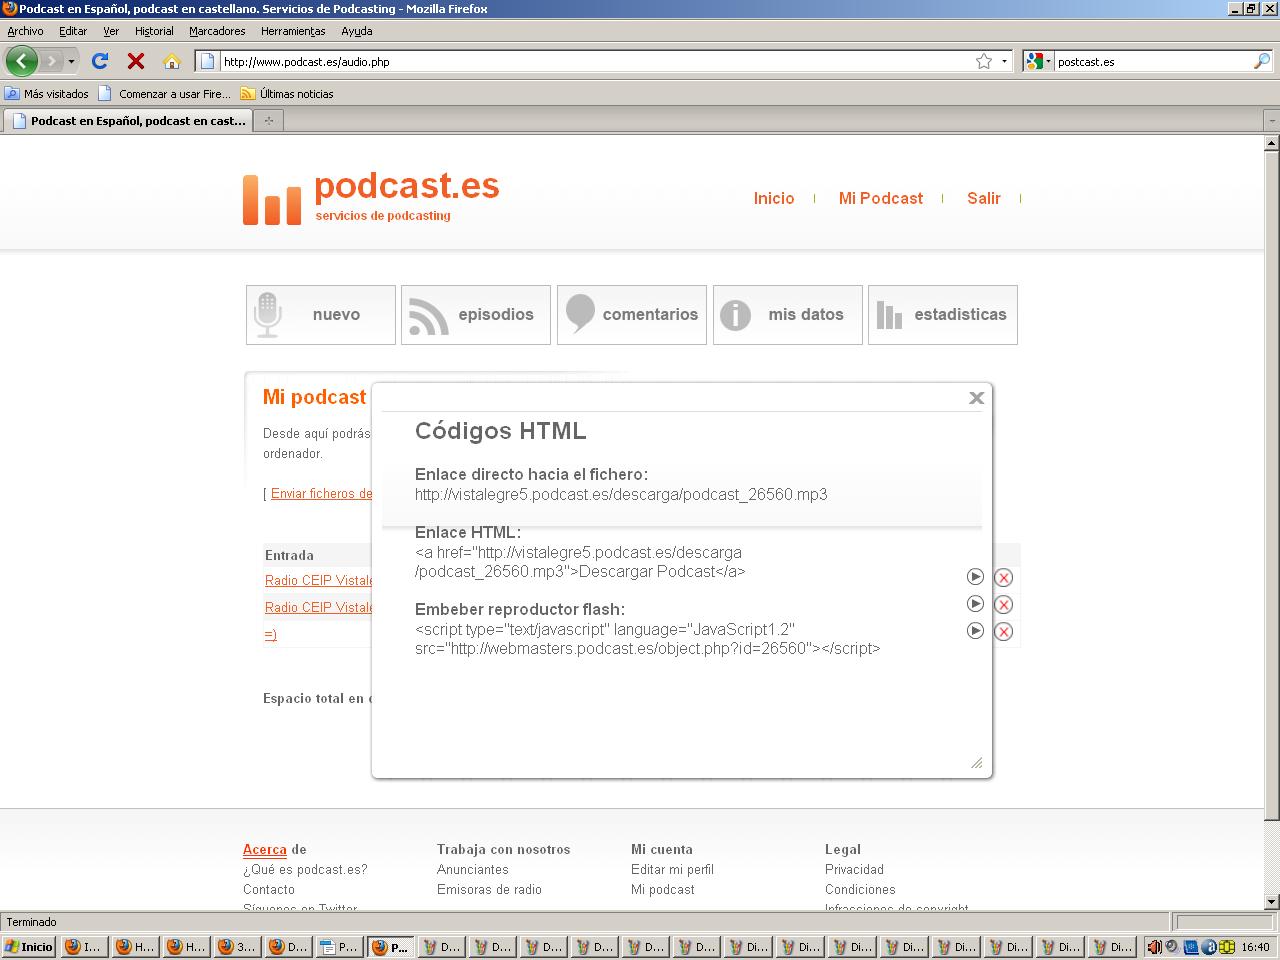
Task: Click the Enlace HTML code snippet
Action: coord(580,562)
